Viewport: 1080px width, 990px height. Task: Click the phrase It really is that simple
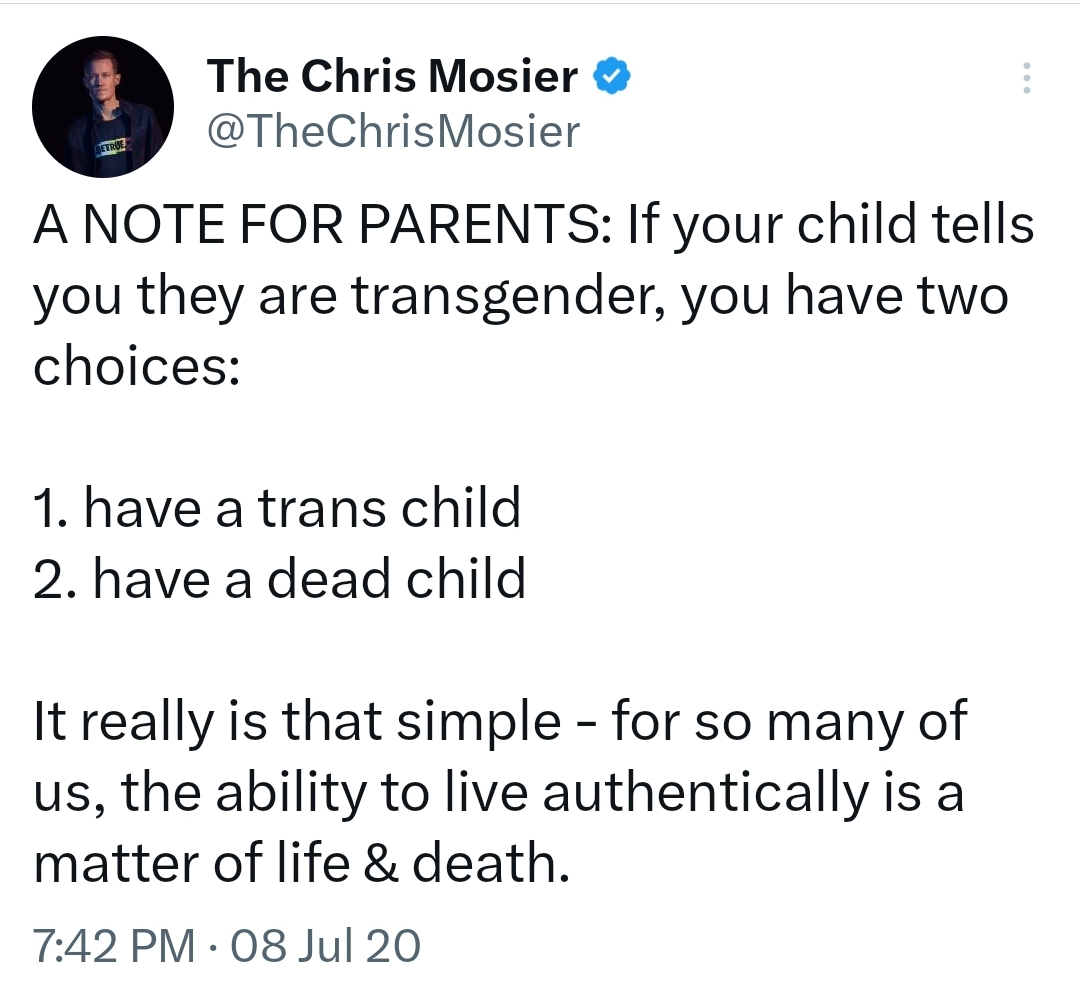click(298, 722)
